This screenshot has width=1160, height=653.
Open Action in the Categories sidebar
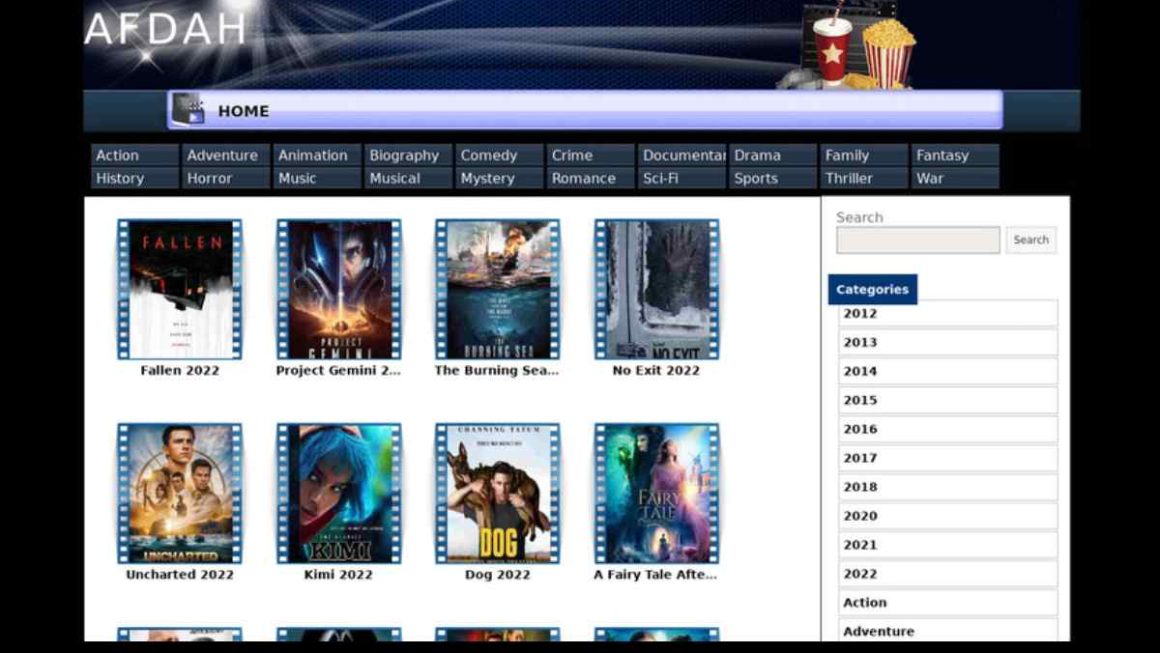(x=948, y=602)
